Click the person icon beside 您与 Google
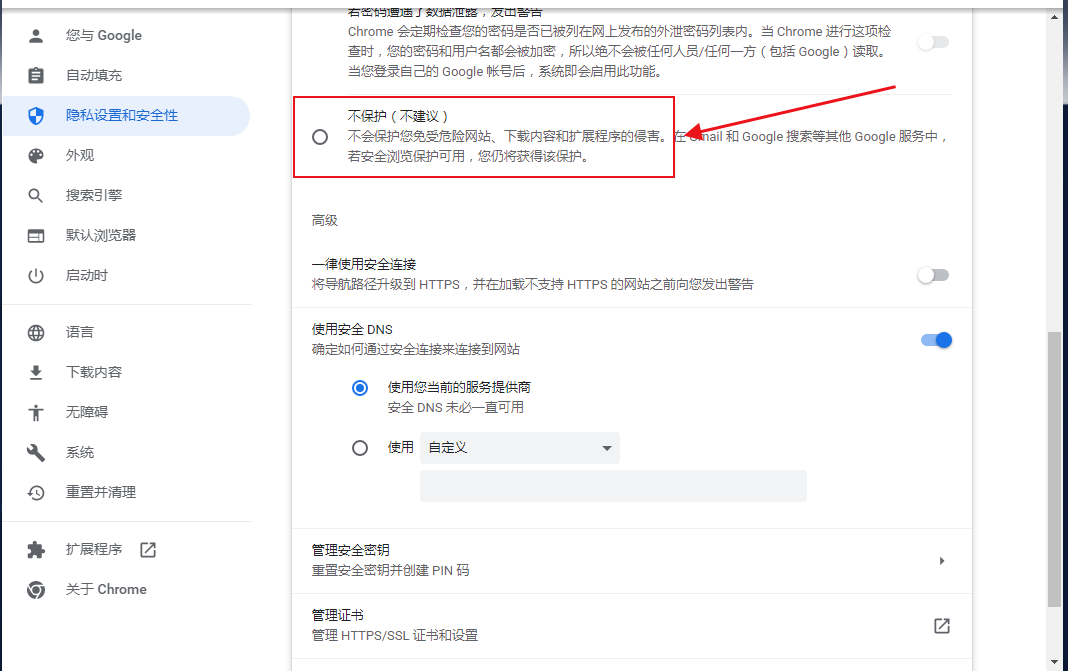Screen dimensions: 1068x671 tap(36, 35)
